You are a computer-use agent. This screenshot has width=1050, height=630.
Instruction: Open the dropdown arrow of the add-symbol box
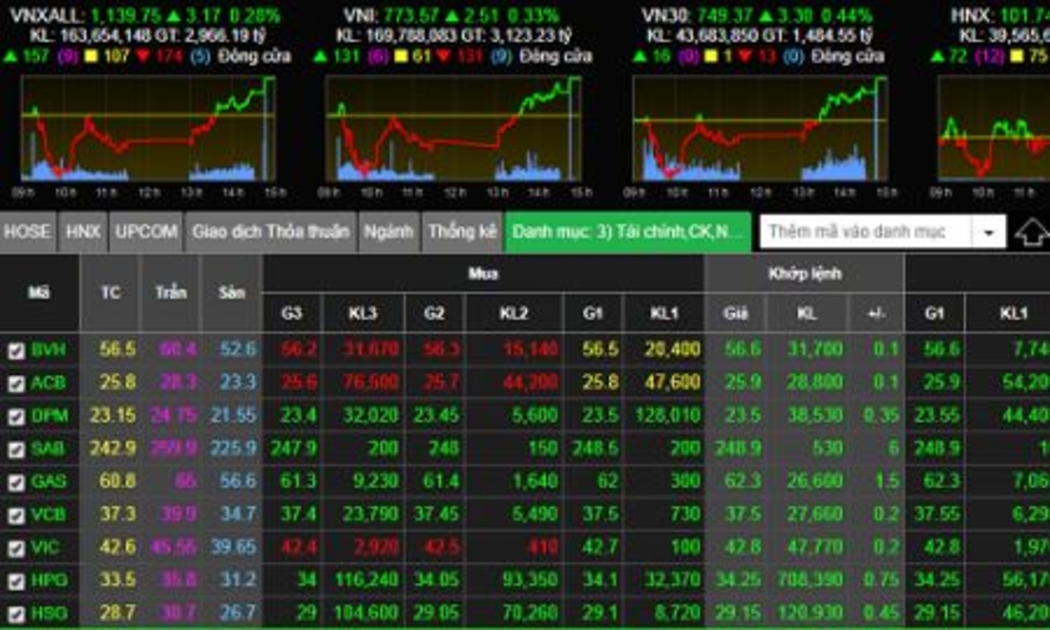pos(989,232)
